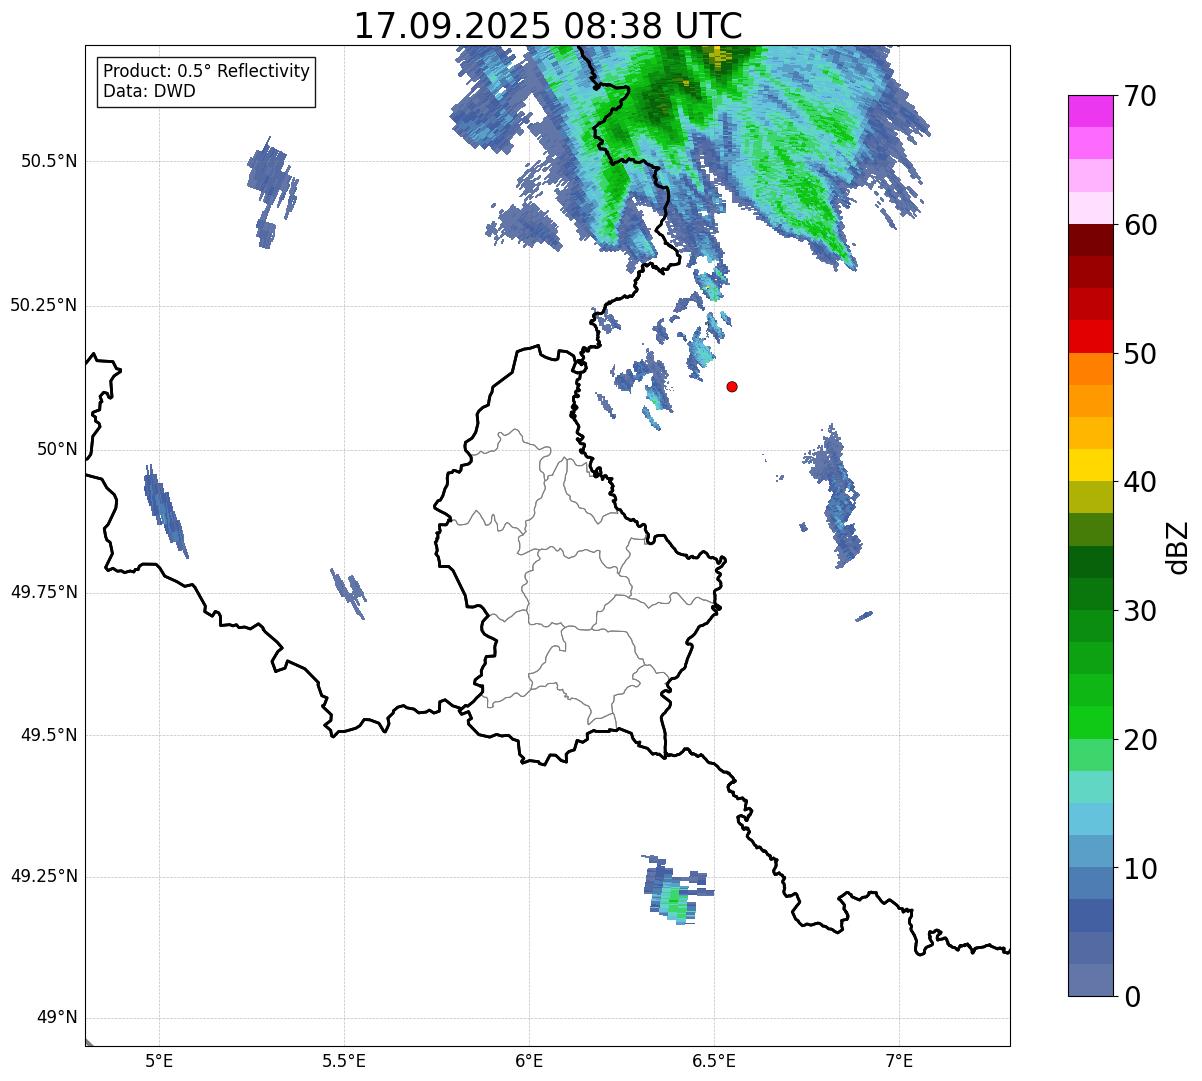Viewport: 1202px width, 1081px height.
Task: Click the 50°N latitude label
Action: [56, 449]
